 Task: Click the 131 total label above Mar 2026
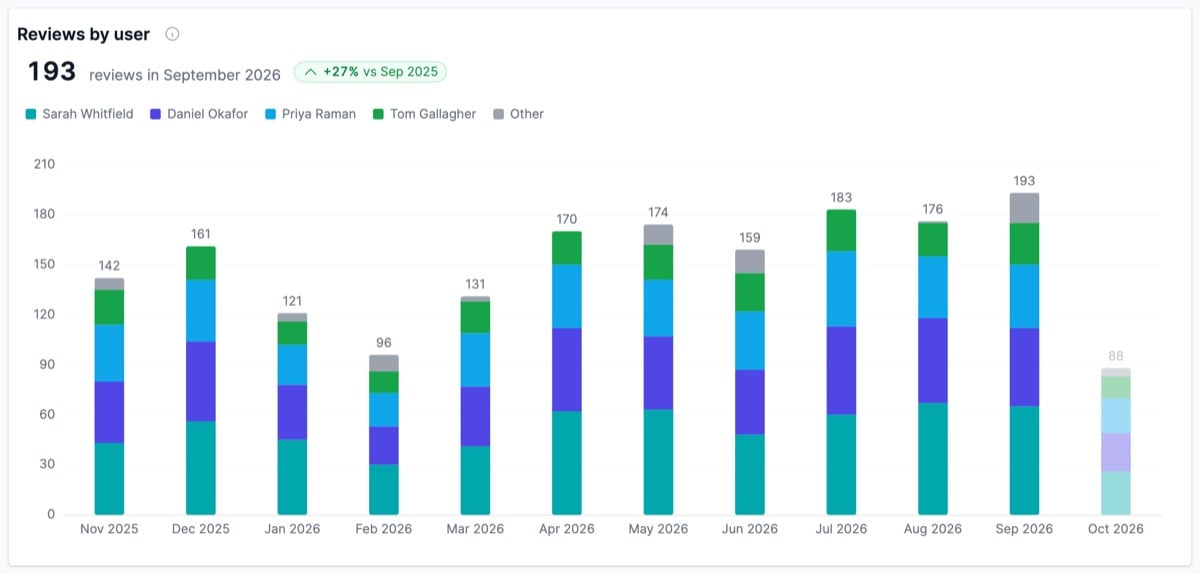click(x=475, y=285)
